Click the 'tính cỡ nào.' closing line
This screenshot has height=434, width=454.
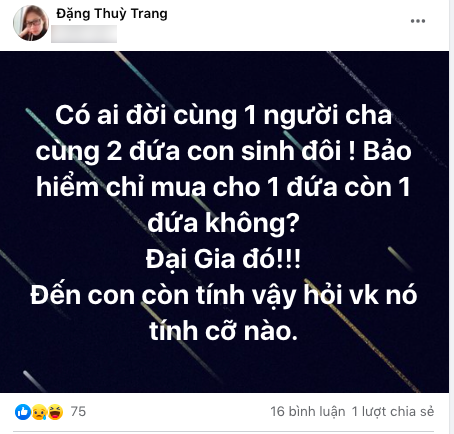pyautogui.click(x=223, y=331)
